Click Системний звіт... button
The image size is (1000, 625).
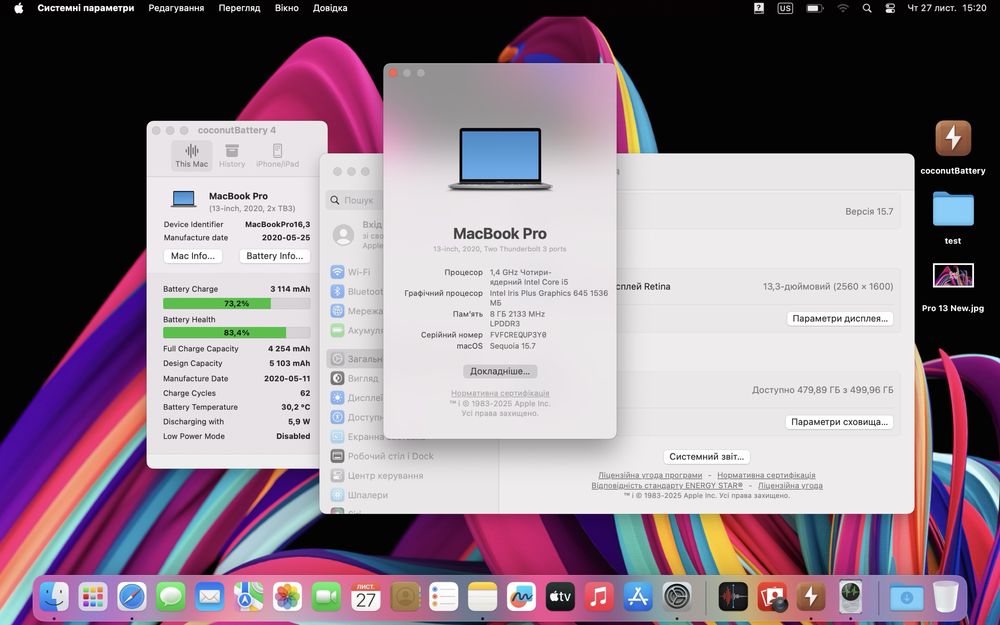click(x=707, y=457)
